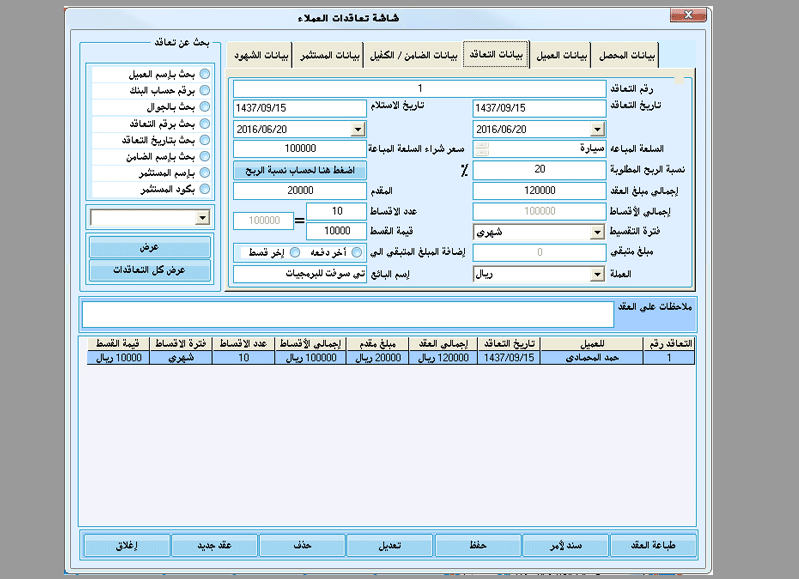Click the عرض button
The image size is (799, 579).
click(x=150, y=247)
